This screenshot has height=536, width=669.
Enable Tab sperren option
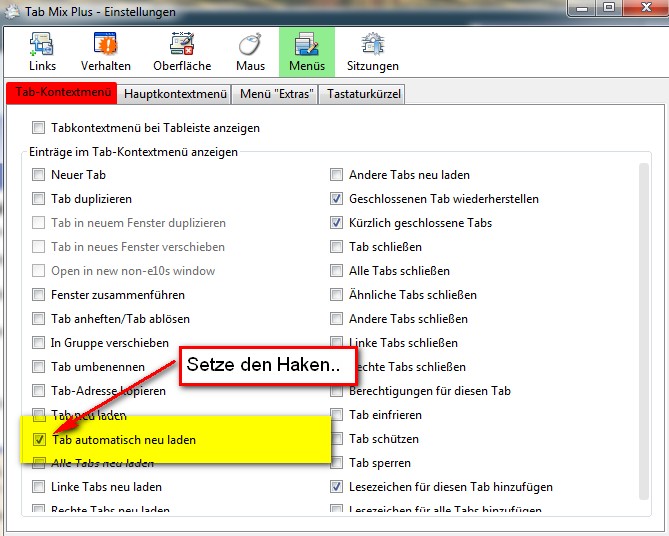point(336,463)
